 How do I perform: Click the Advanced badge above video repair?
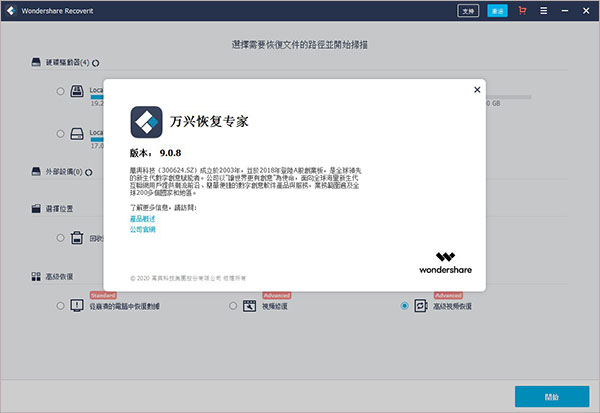(277, 295)
